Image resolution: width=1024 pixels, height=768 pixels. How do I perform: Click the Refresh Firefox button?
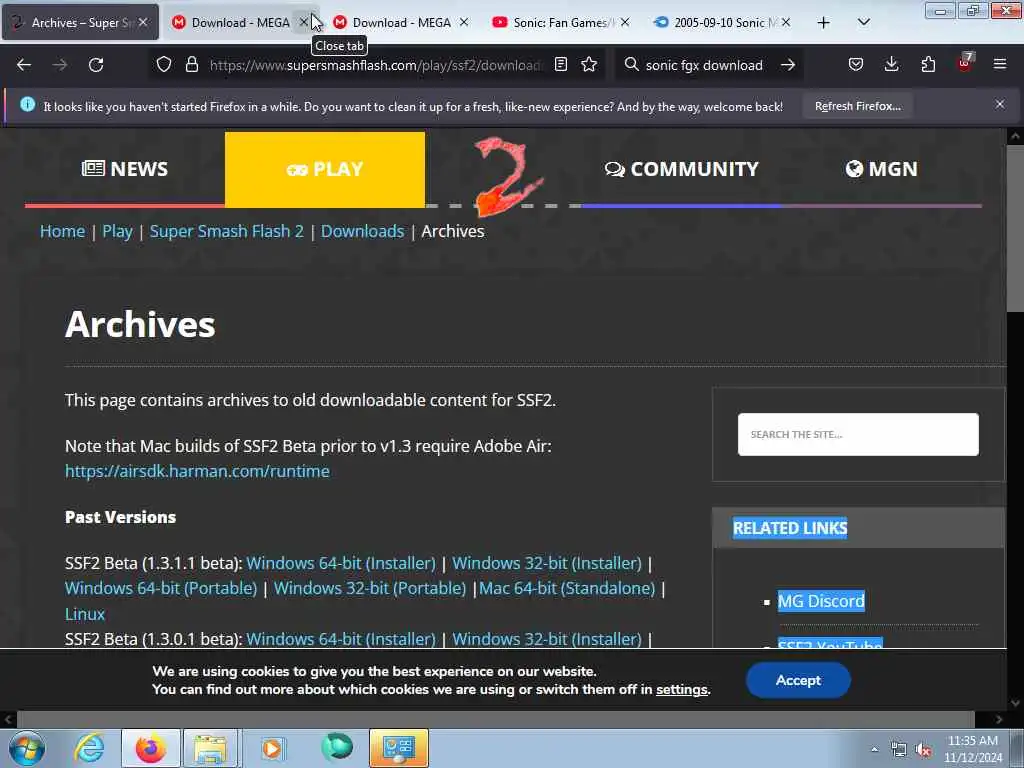click(x=857, y=106)
